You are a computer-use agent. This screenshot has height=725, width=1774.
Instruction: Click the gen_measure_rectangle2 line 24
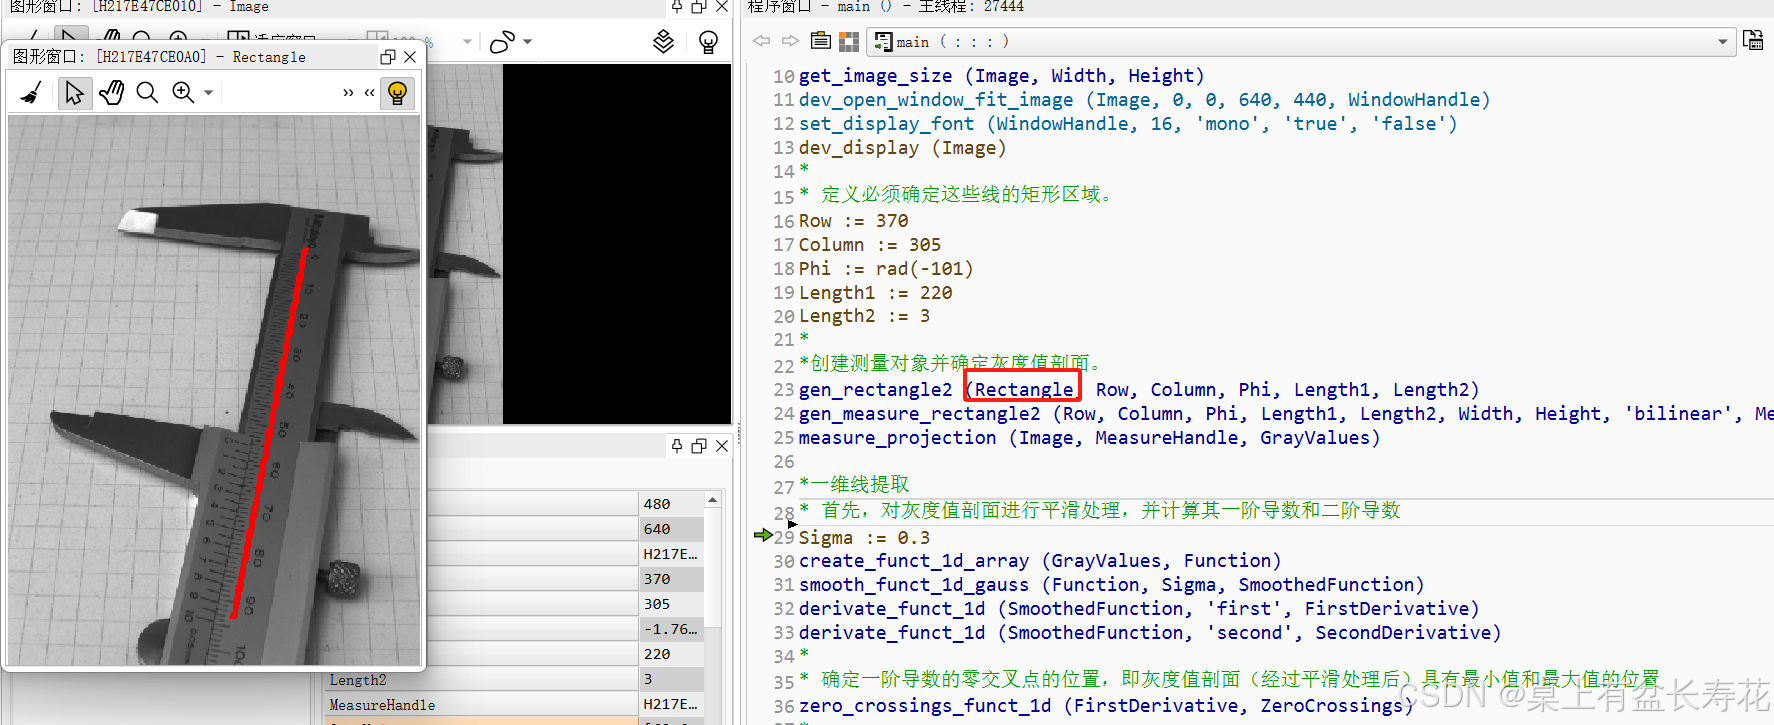[1286, 414]
